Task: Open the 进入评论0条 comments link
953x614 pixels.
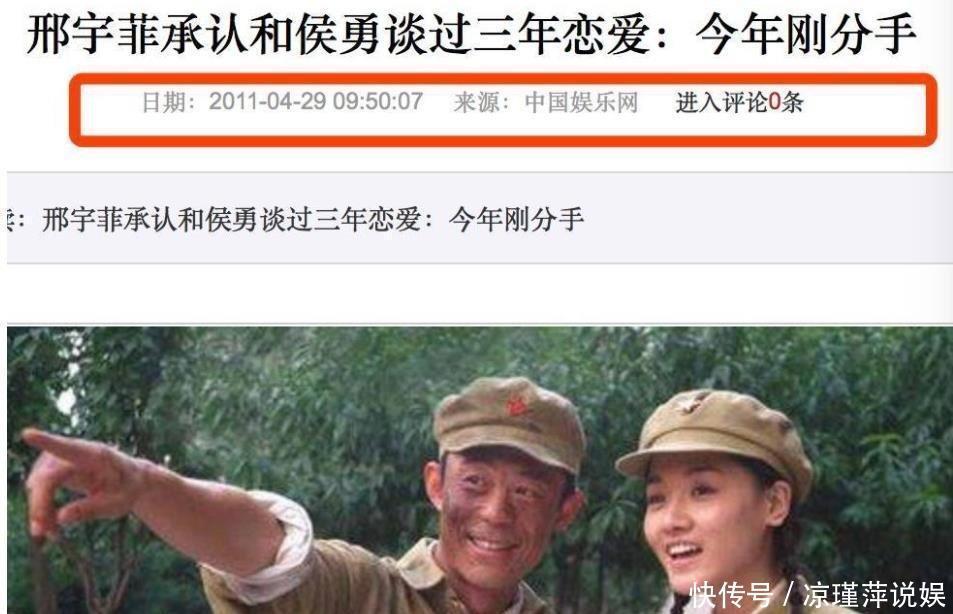Action: (739, 102)
